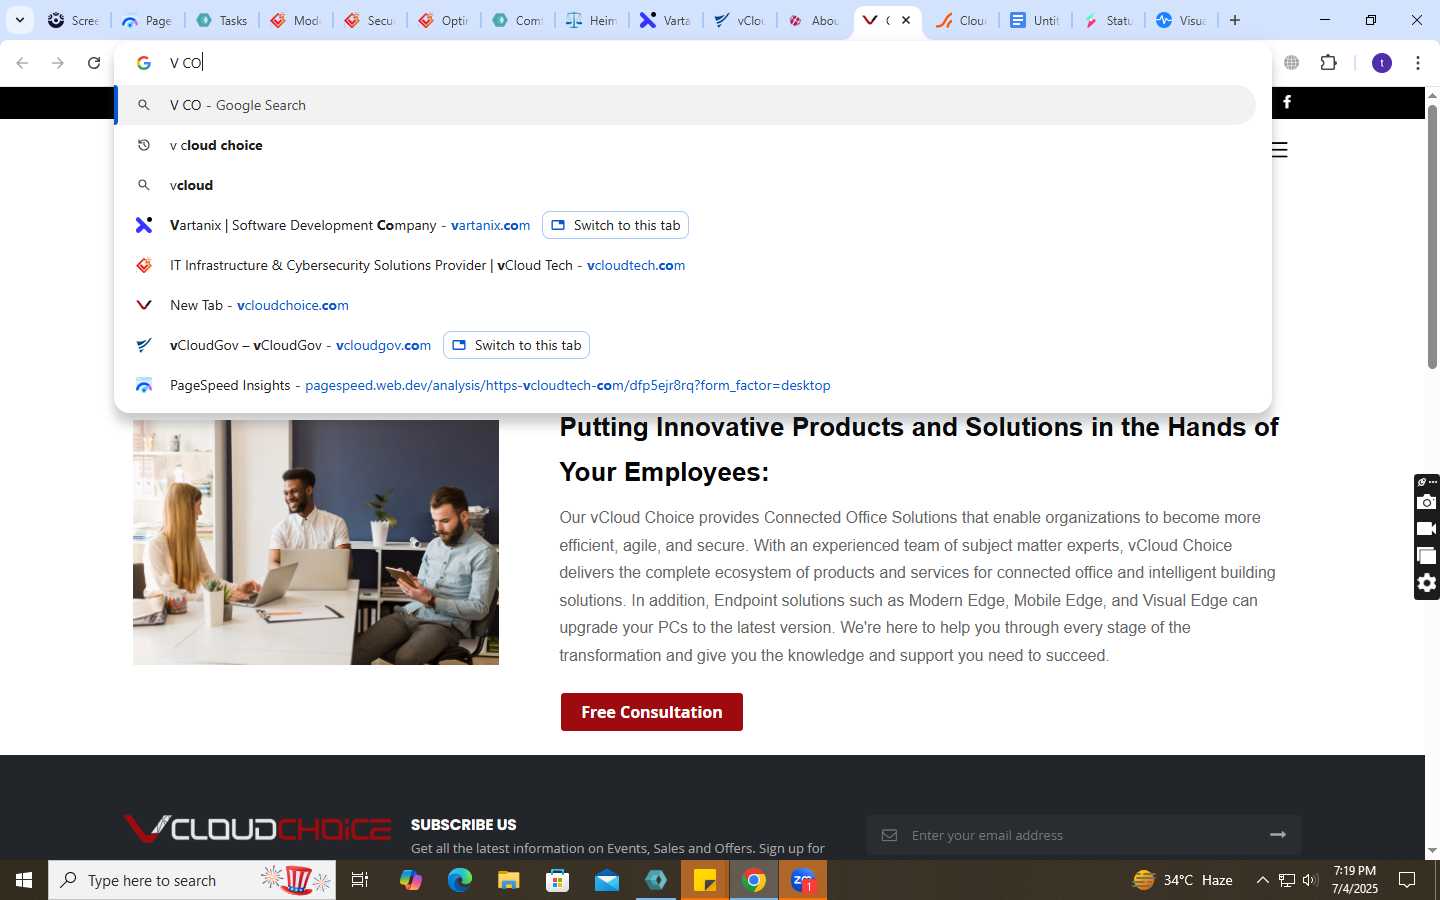Open the side widget settings gear

(1427, 583)
